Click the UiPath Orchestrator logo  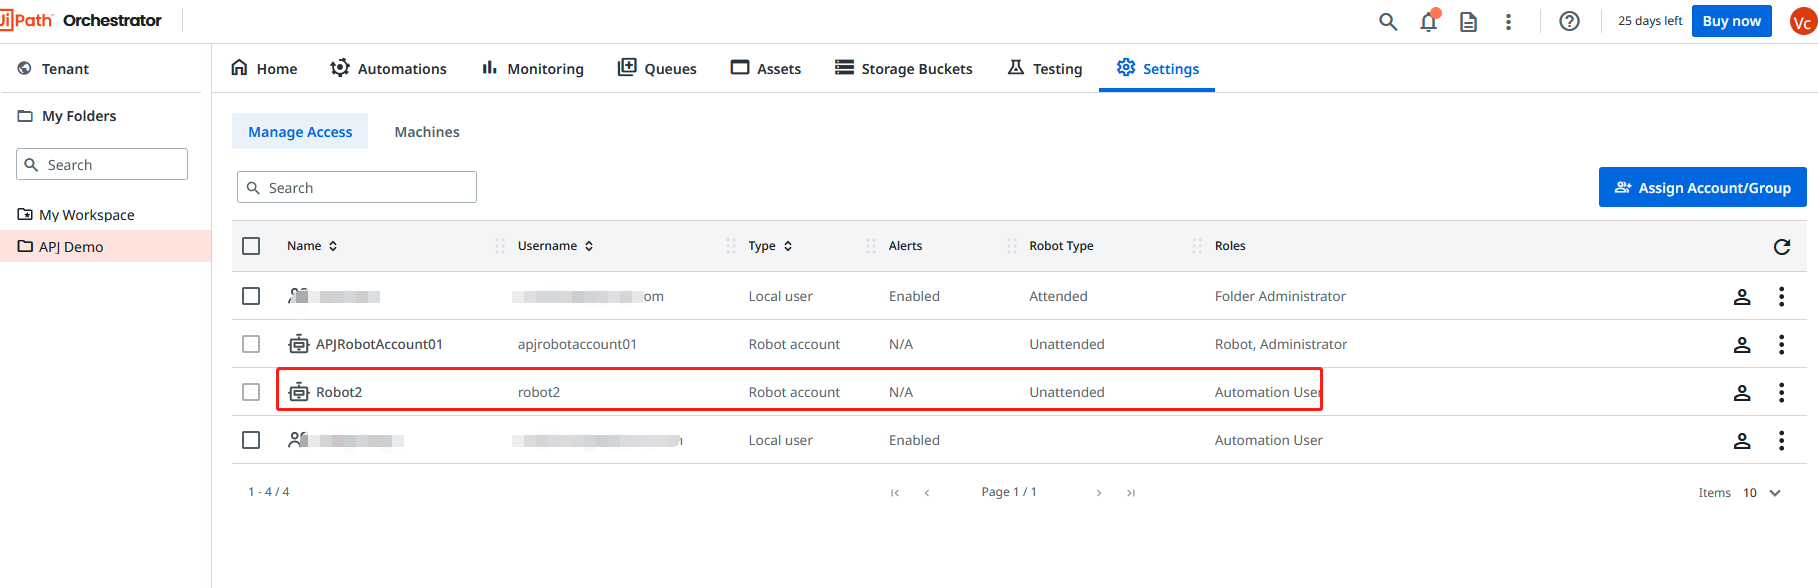pyautogui.click(x=81, y=20)
